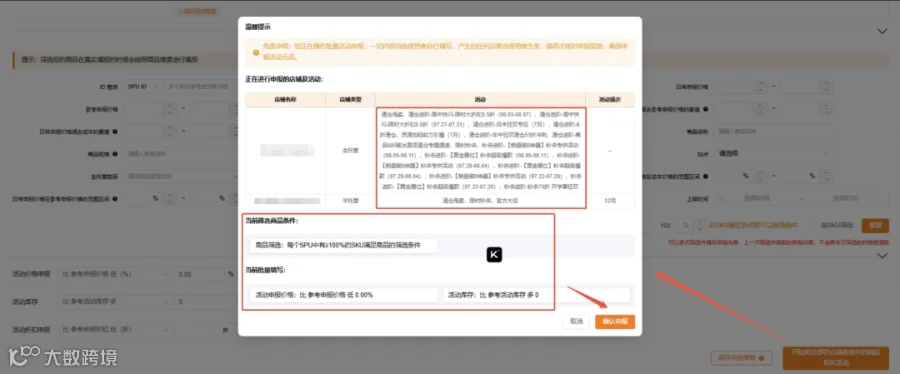Click help icon beside 日常申报价格减去成本的差值
Viewport: 900px width, 374px height.
[x=115, y=131]
